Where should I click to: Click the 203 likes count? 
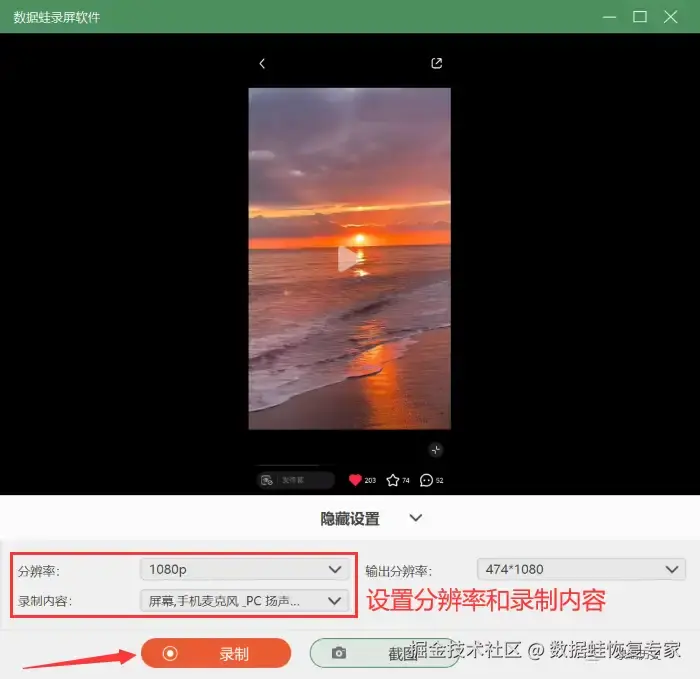coord(370,480)
